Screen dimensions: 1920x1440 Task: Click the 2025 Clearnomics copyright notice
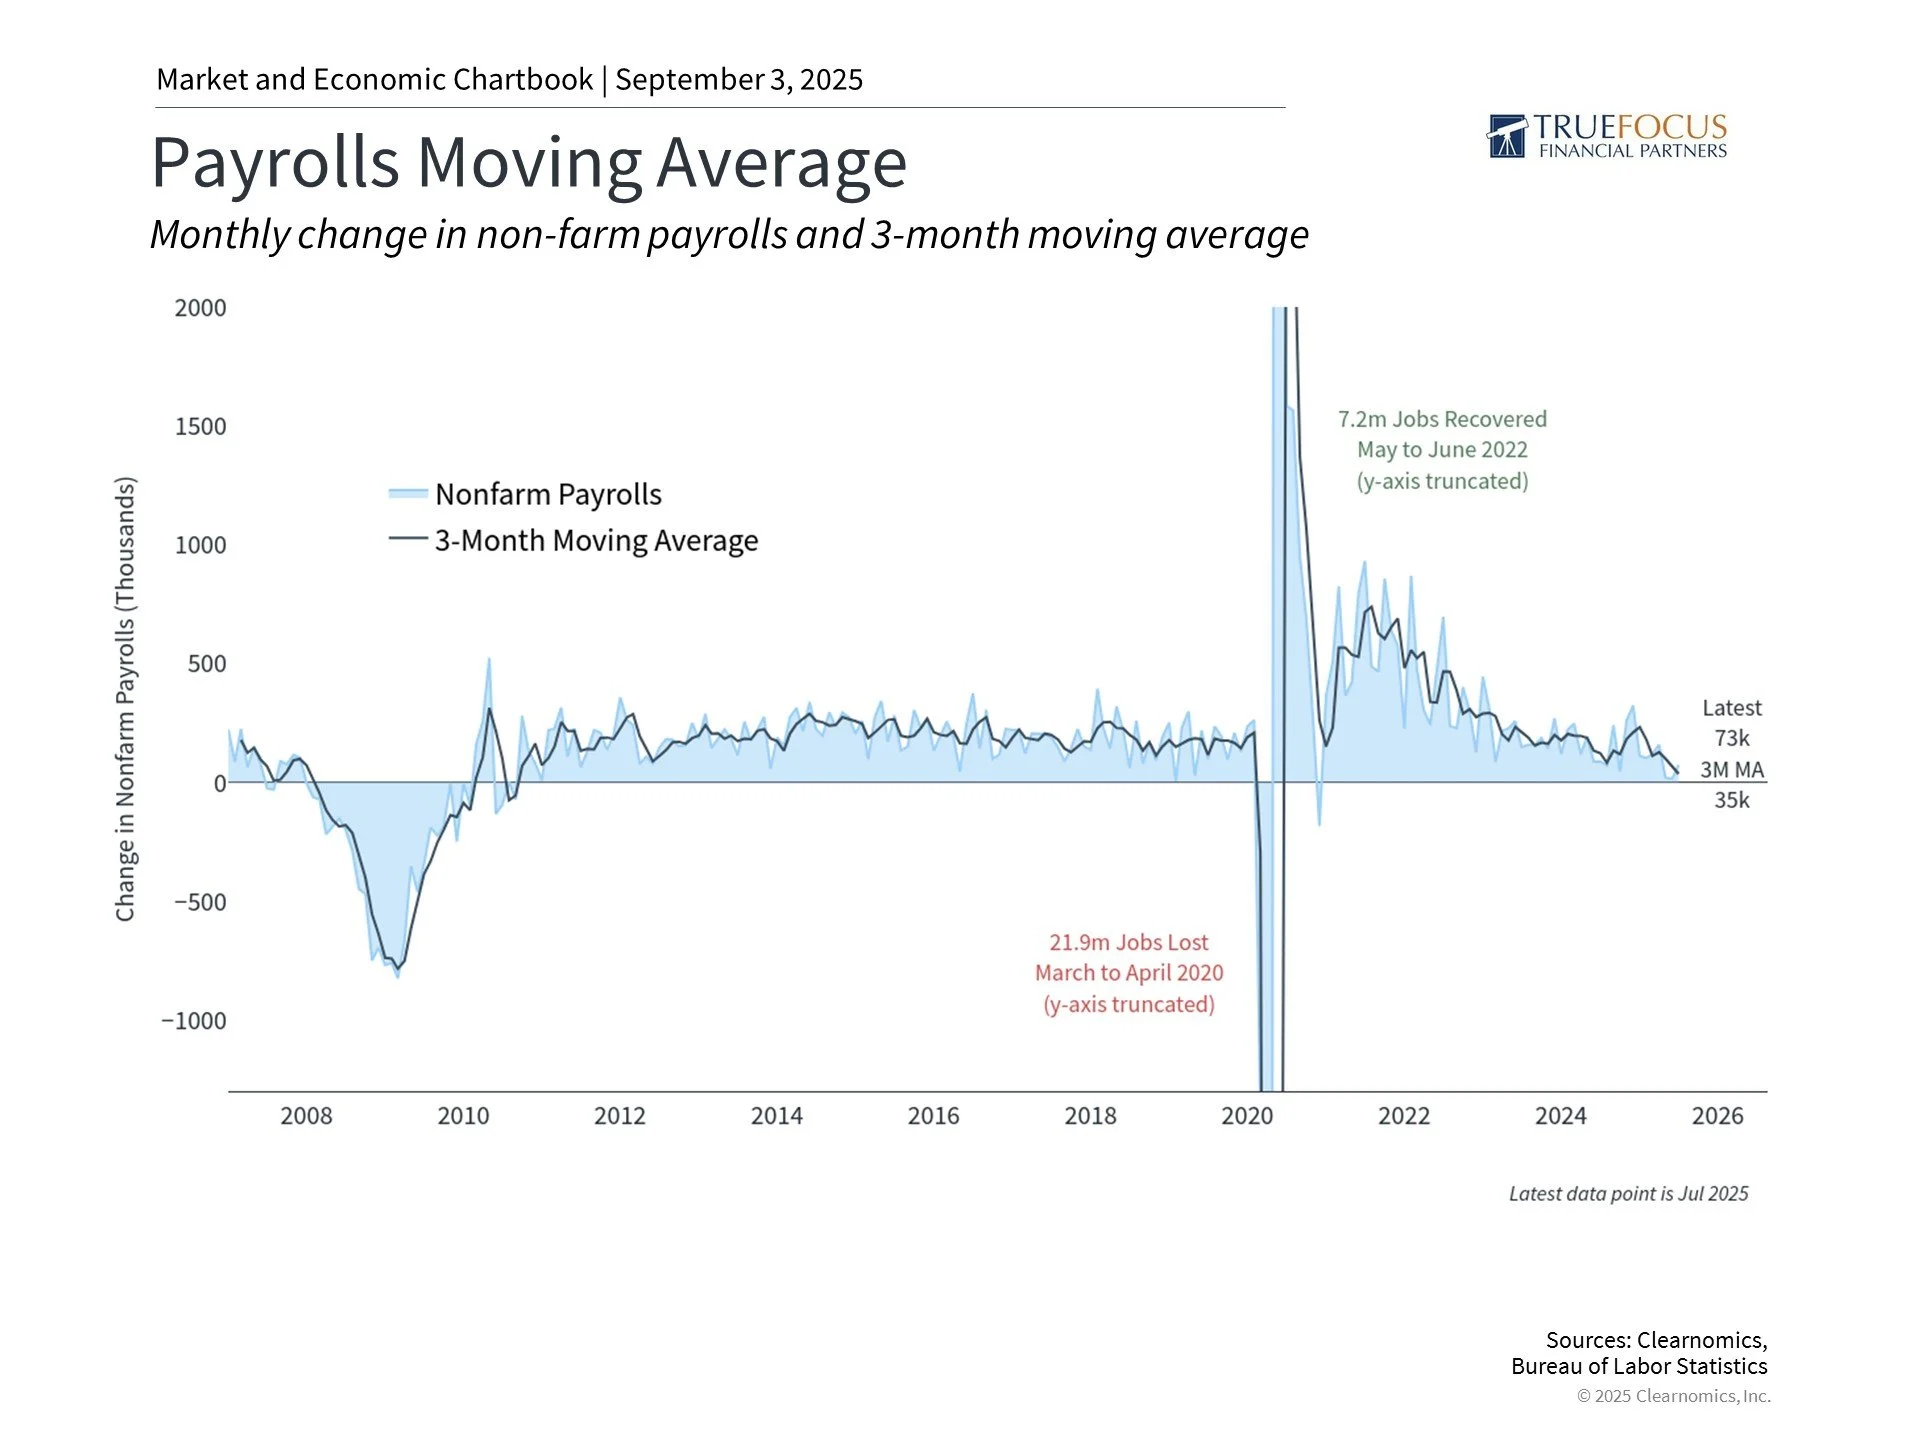[1673, 1396]
